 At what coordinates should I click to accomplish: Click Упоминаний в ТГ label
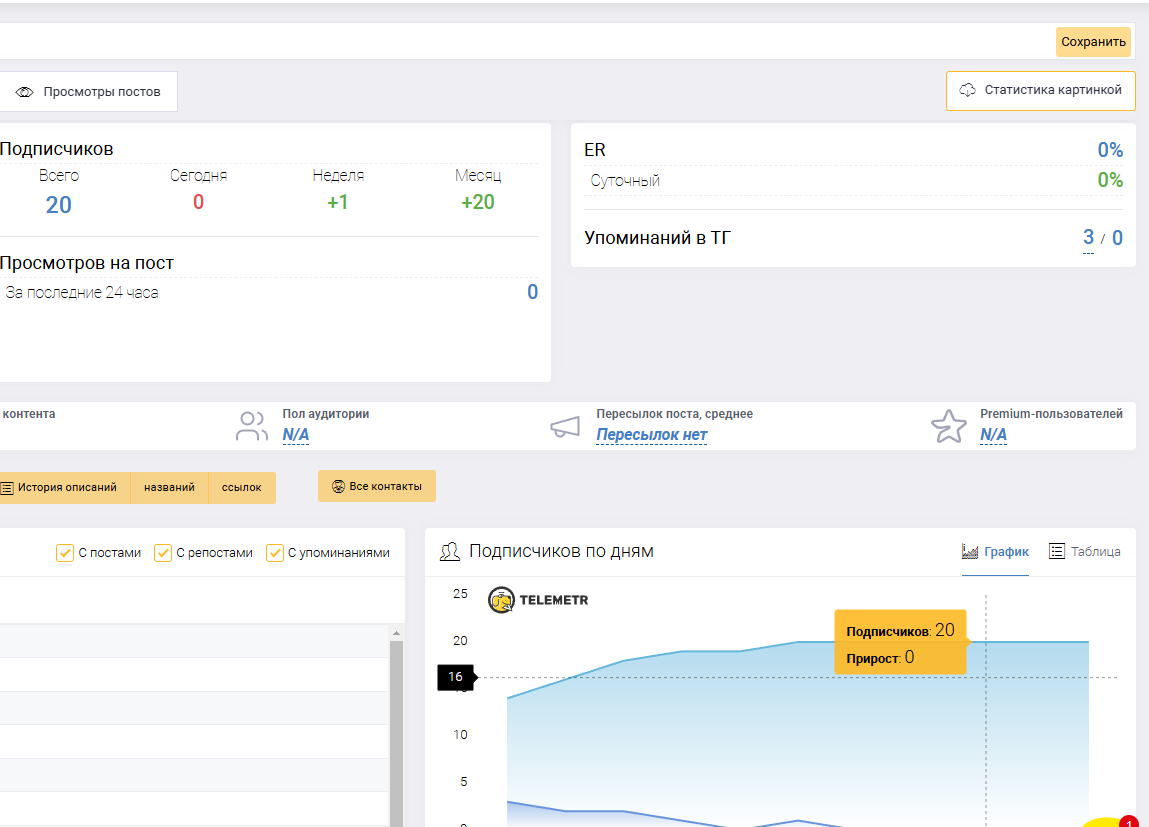tap(657, 238)
